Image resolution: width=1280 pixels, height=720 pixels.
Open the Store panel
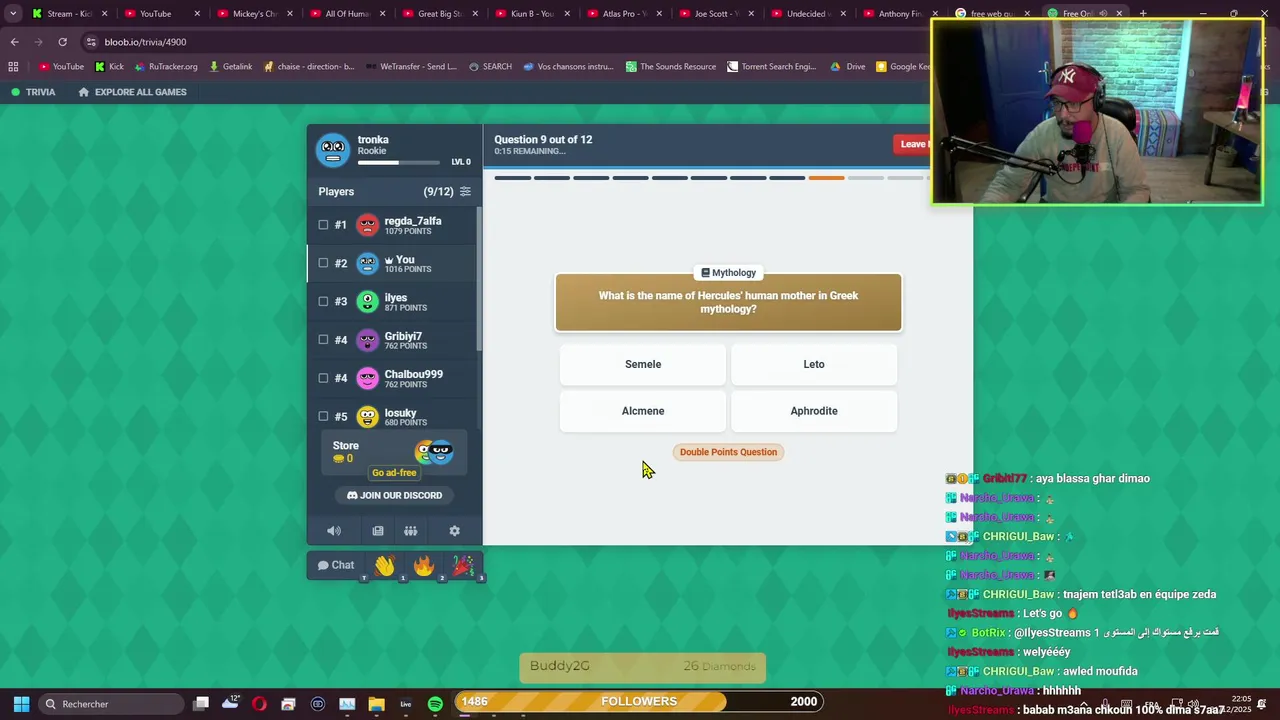pos(394,452)
